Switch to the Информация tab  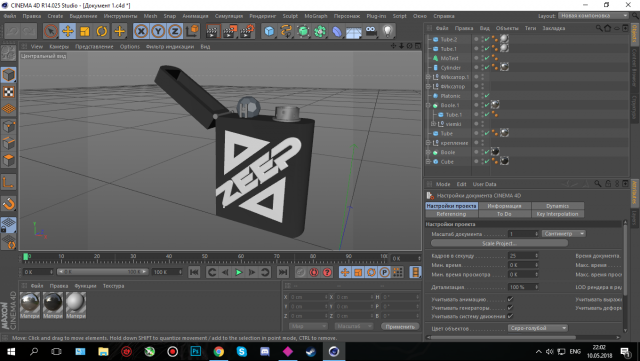504,206
